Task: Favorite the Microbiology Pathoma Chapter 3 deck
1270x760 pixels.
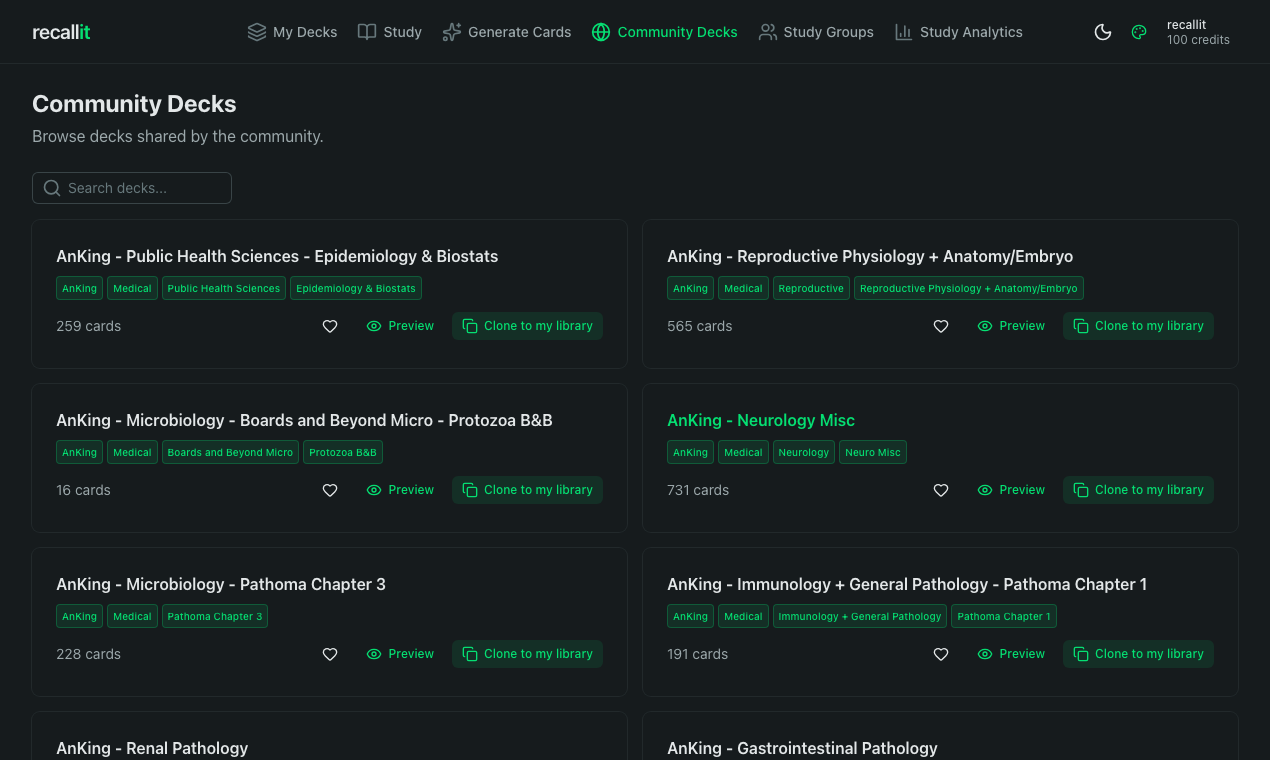Action: coord(330,654)
